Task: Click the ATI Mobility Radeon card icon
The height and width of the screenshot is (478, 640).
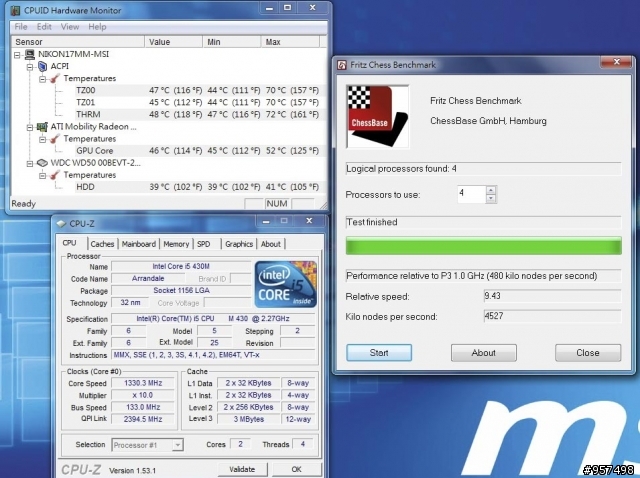Action: [x=42, y=127]
